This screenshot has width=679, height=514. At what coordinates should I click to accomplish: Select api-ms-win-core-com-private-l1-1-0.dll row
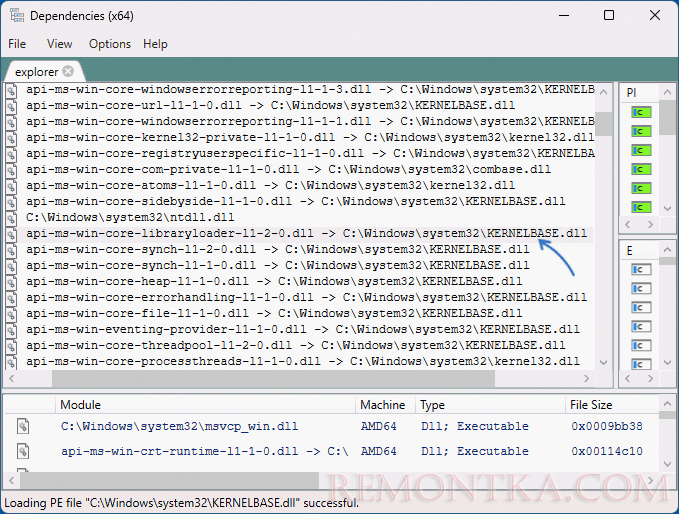(288, 169)
